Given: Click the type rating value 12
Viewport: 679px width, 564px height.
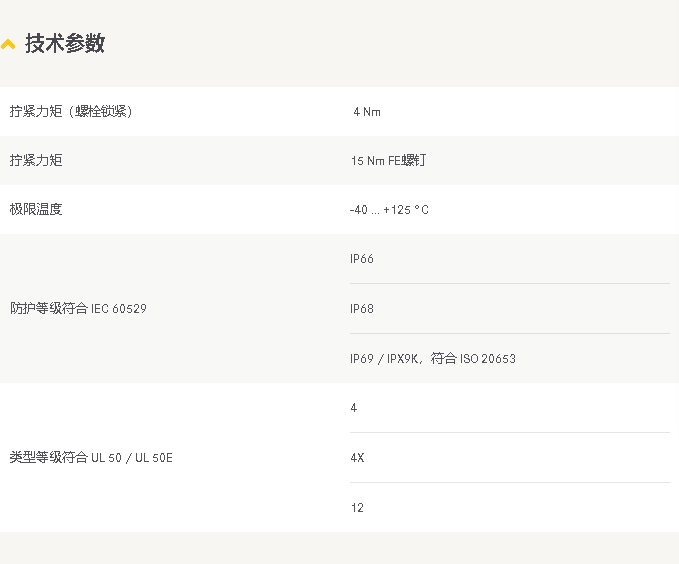Looking at the screenshot, I should click(x=357, y=508).
